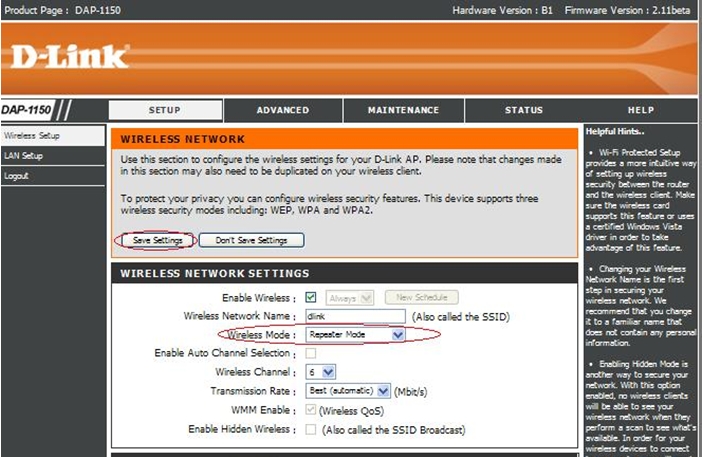Open the Always schedule dropdown
Viewport: 704px width, 457px height.
tap(350, 297)
